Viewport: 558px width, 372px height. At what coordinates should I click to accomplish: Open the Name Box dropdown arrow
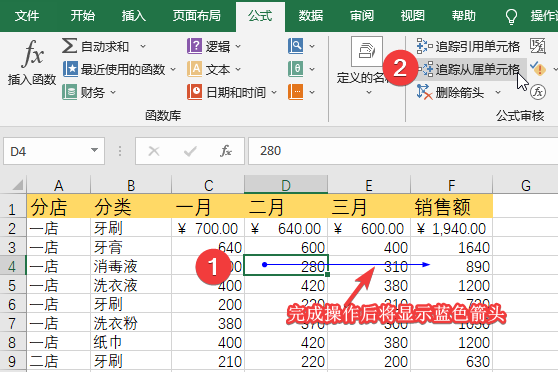[94, 151]
